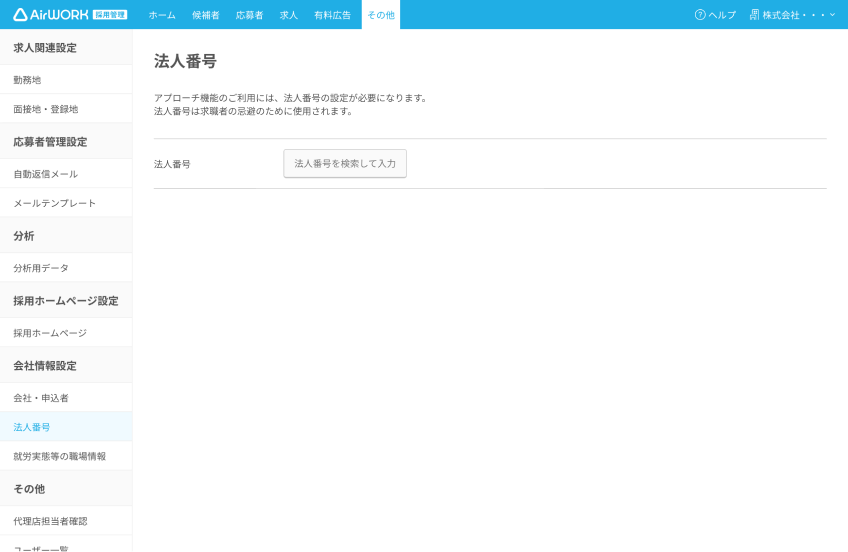
Task: Click the company building icon
Action: click(x=754, y=15)
